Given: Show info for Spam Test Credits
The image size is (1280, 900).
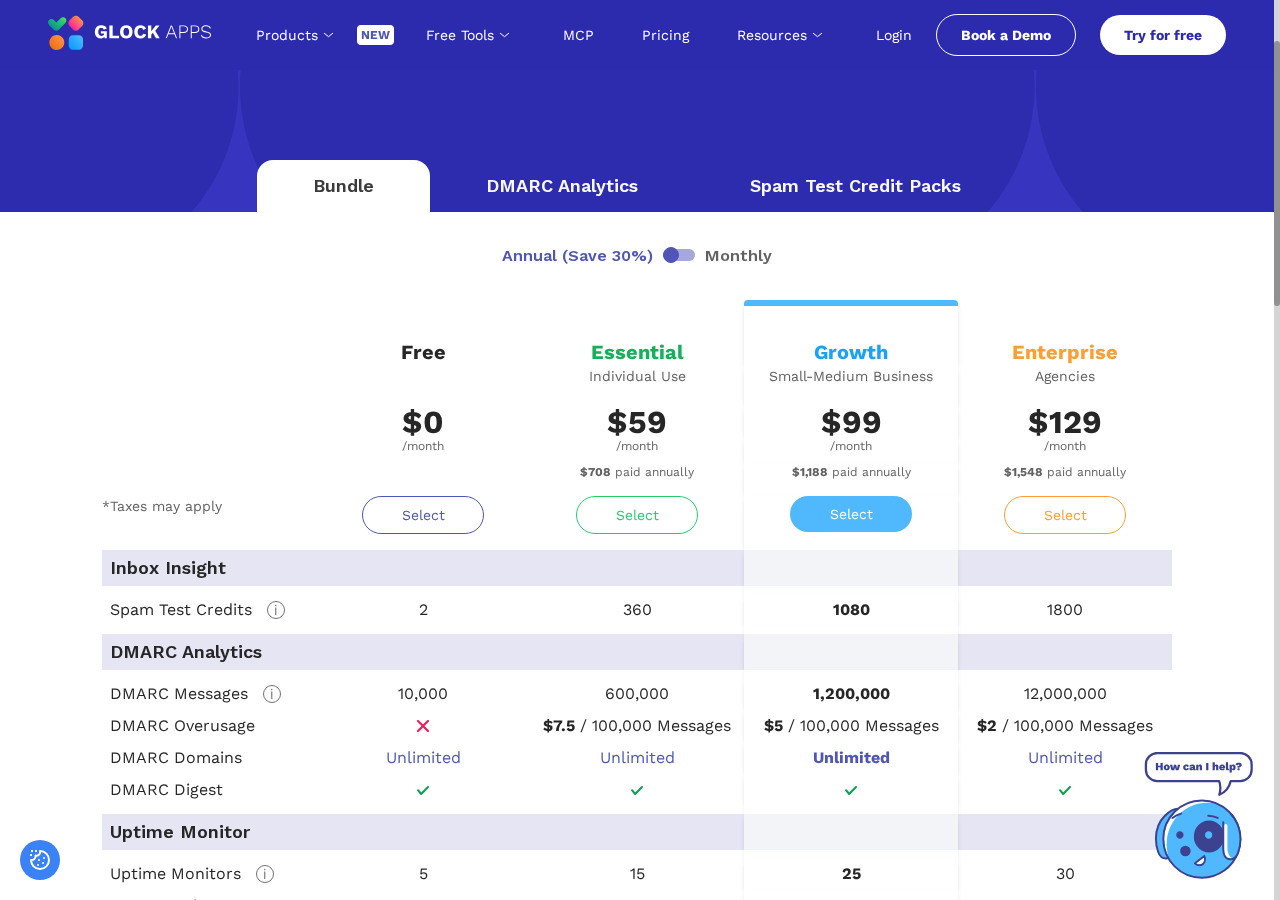Looking at the screenshot, I should [x=276, y=610].
